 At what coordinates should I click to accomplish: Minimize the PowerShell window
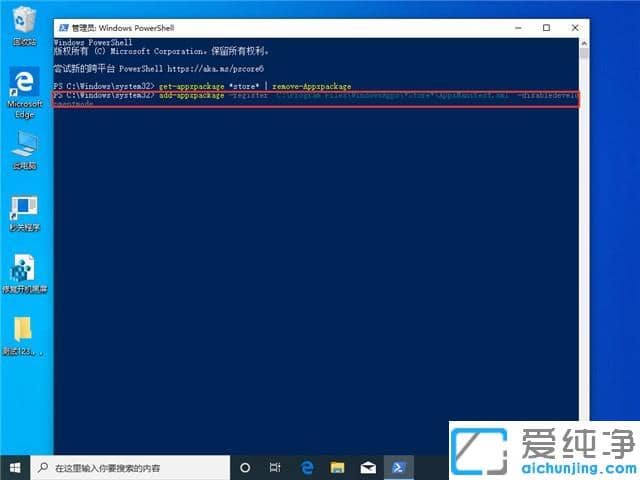click(518, 28)
